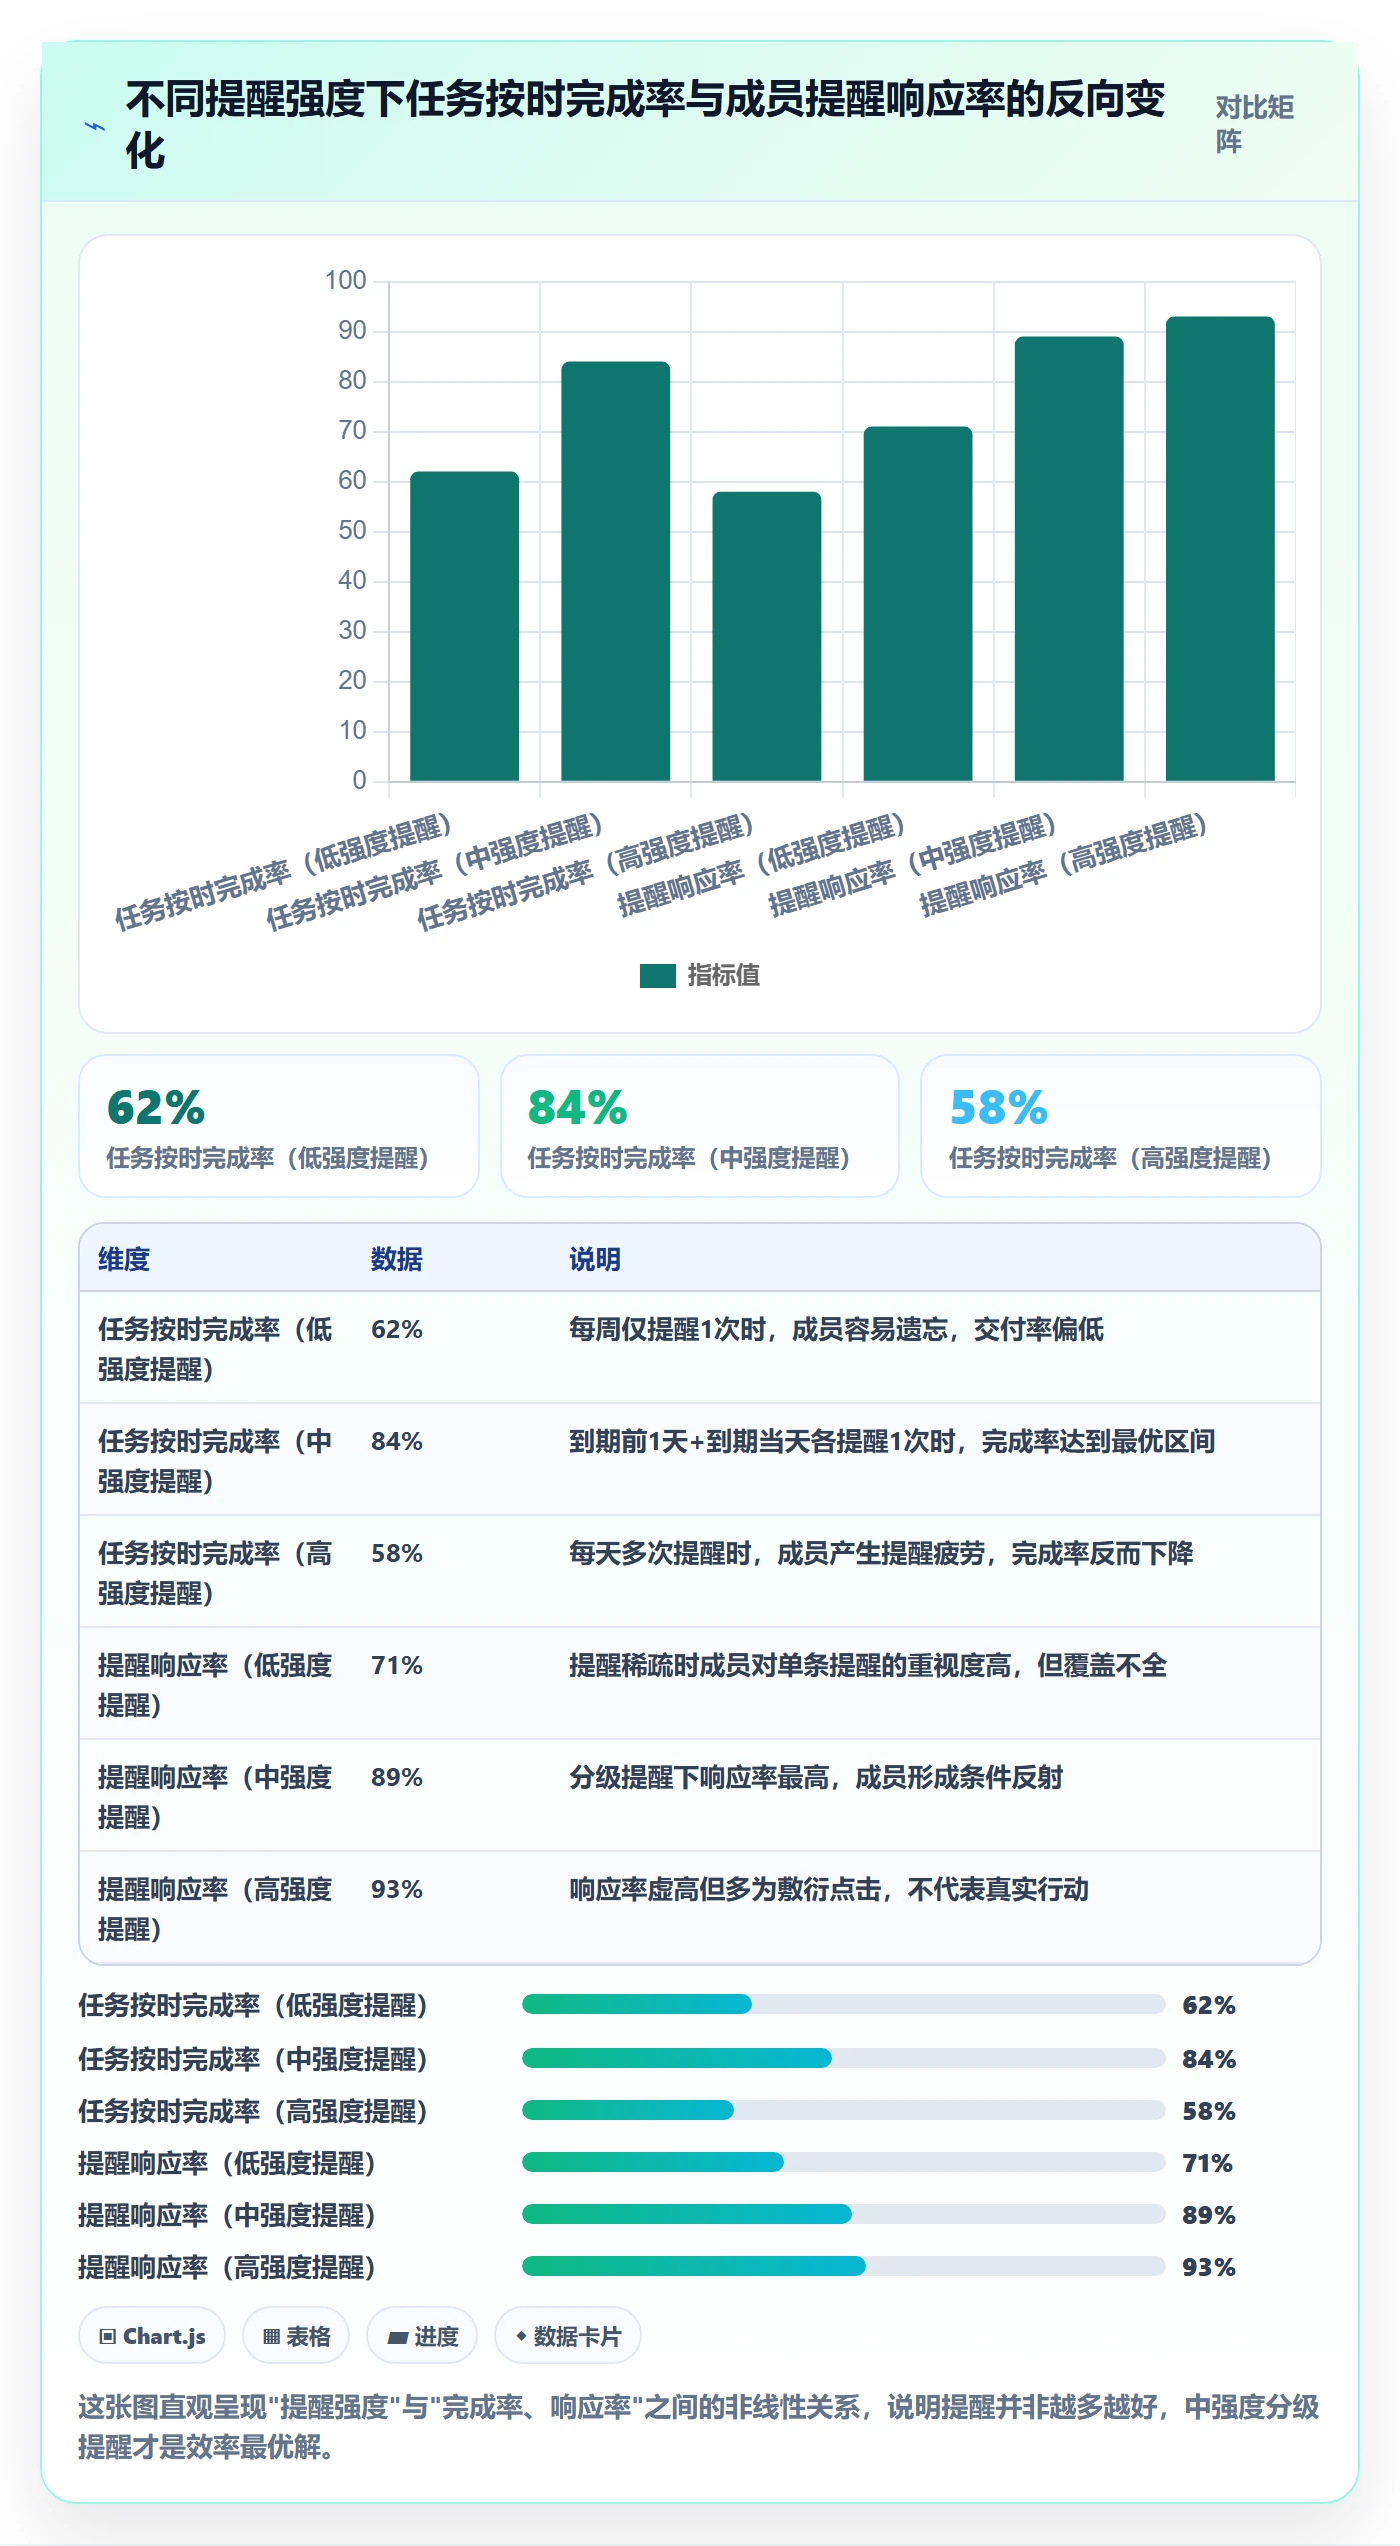Click the chart bar for 提醒响应率（高强度提醒）
The image size is (1400, 2546).
pos(1220,549)
